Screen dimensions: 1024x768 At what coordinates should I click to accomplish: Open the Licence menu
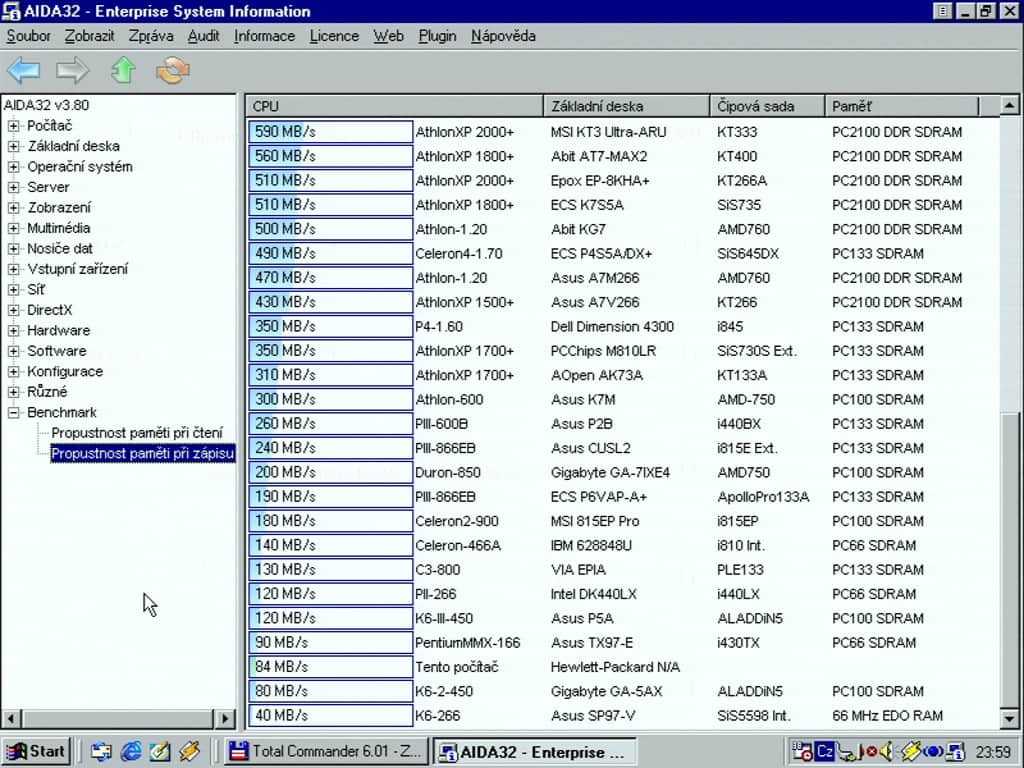coord(334,36)
